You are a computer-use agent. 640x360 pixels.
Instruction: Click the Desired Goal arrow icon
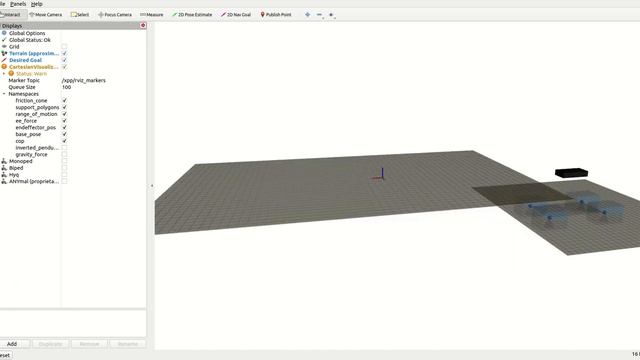tap(4, 60)
